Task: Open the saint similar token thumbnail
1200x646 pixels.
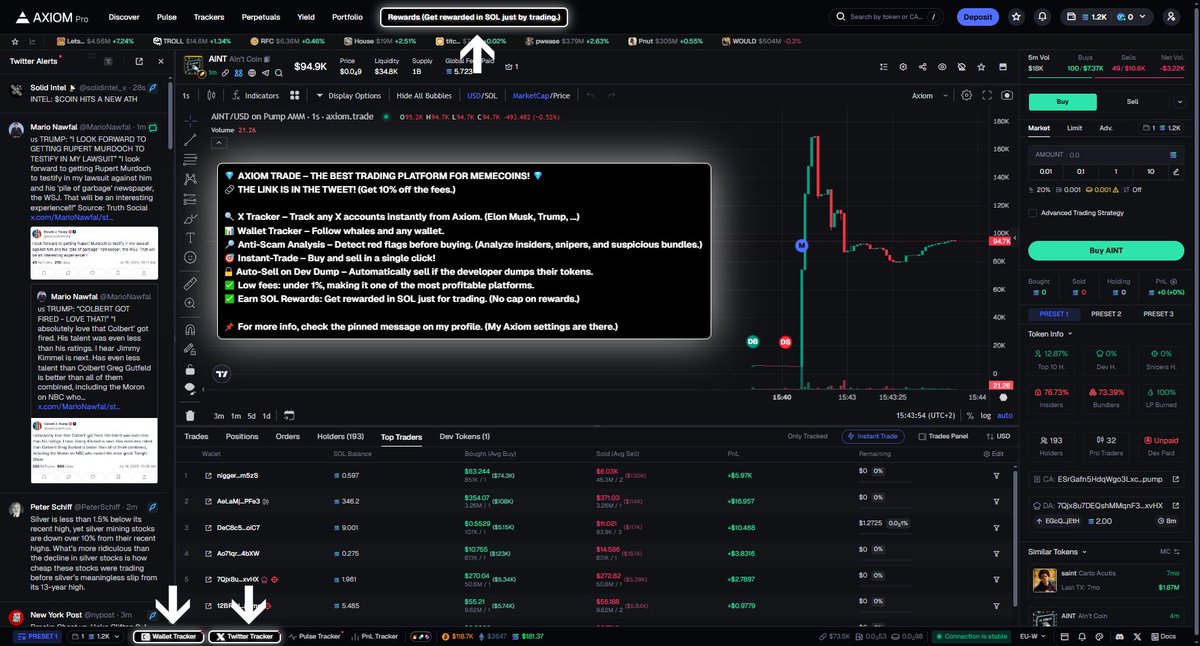Action: pos(1045,580)
